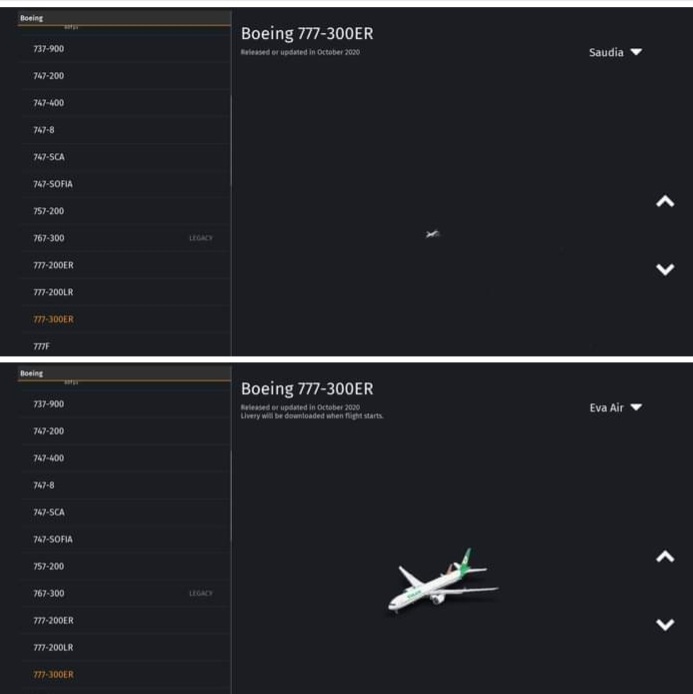Pick 747-SCA in the Eva Air screen's list

pyautogui.click(x=49, y=512)
